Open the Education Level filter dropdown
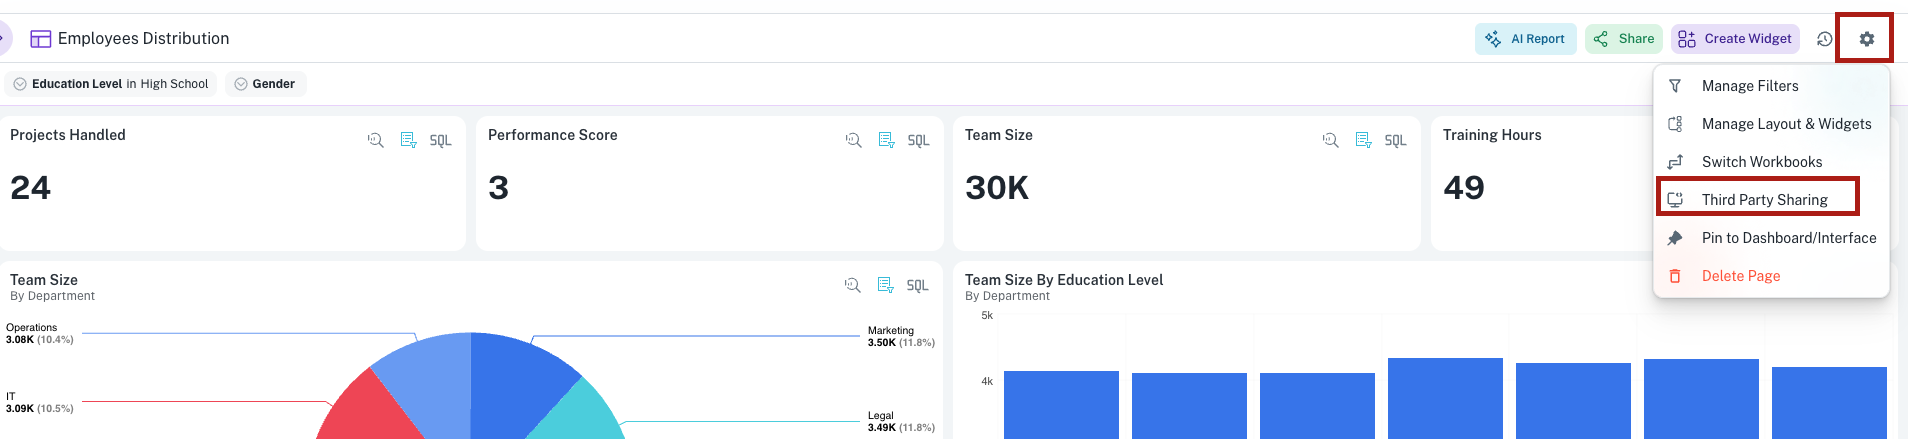The height and width of the screenshot is (439, 1908). (110, 84)
